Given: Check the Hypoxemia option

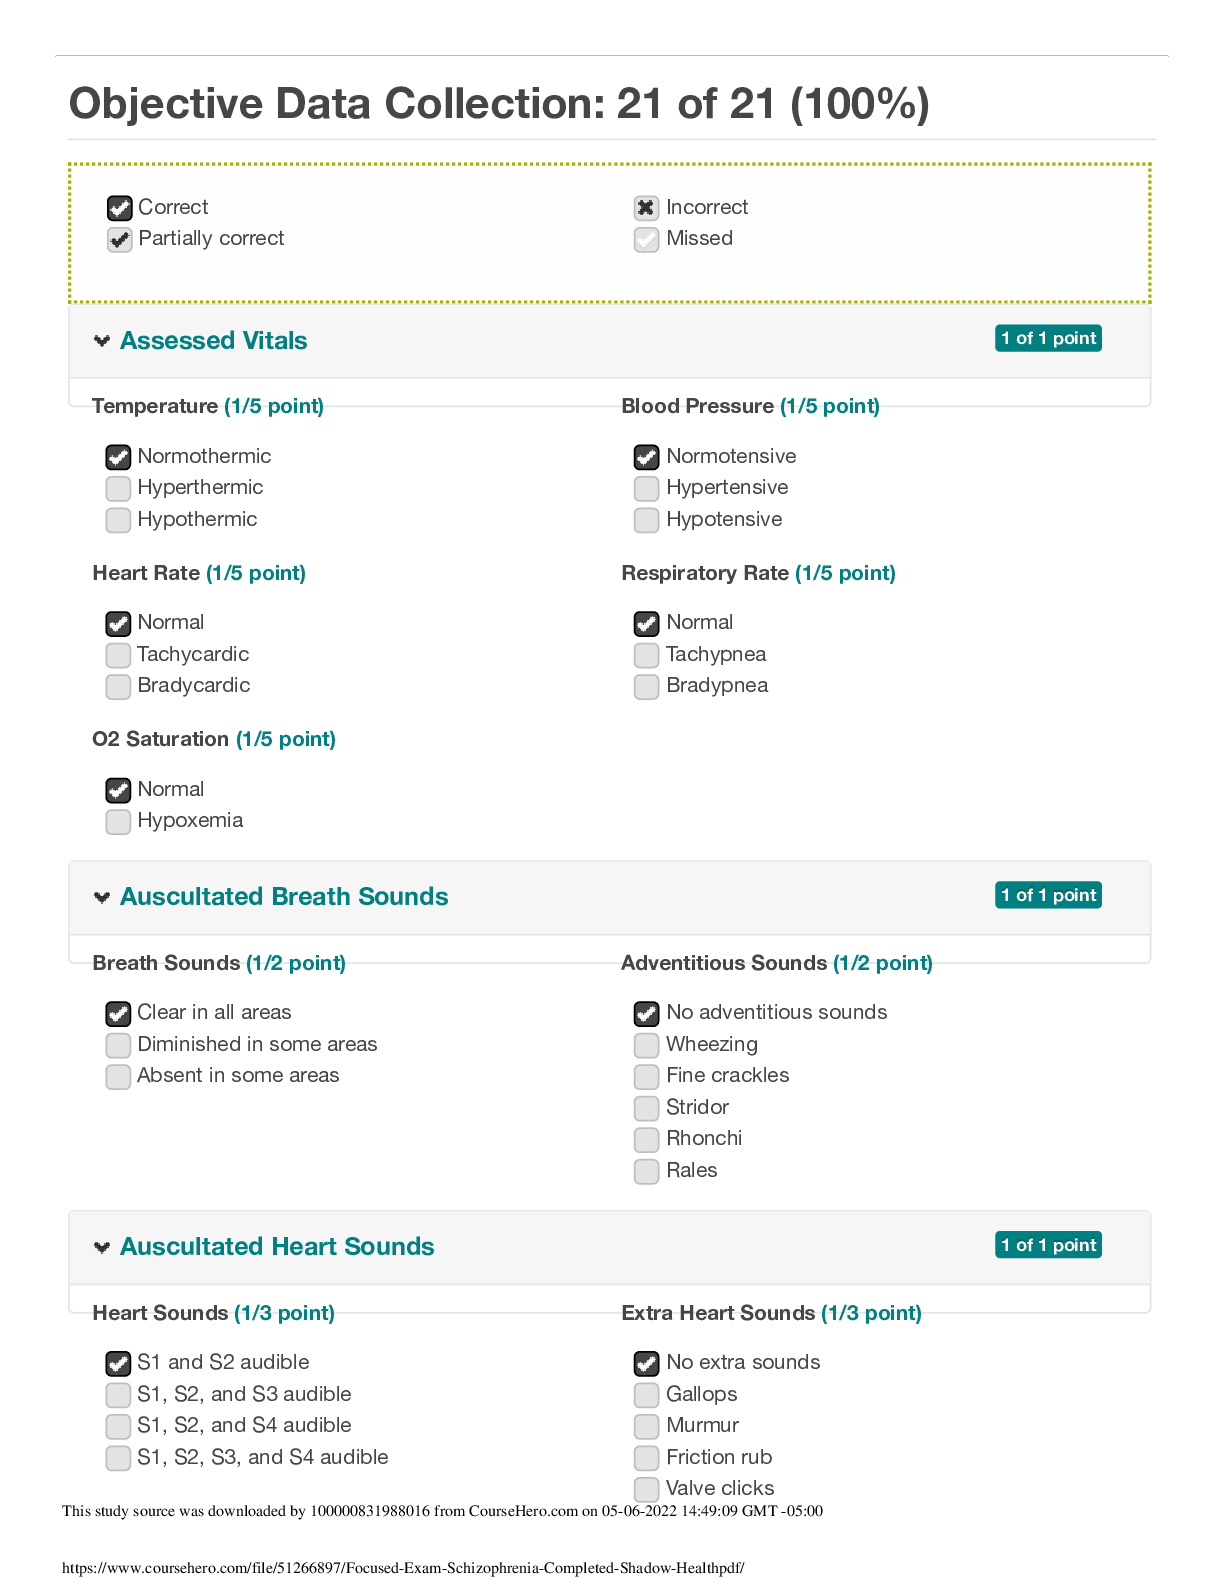Looking at the screenshot, I should [118, 821].
